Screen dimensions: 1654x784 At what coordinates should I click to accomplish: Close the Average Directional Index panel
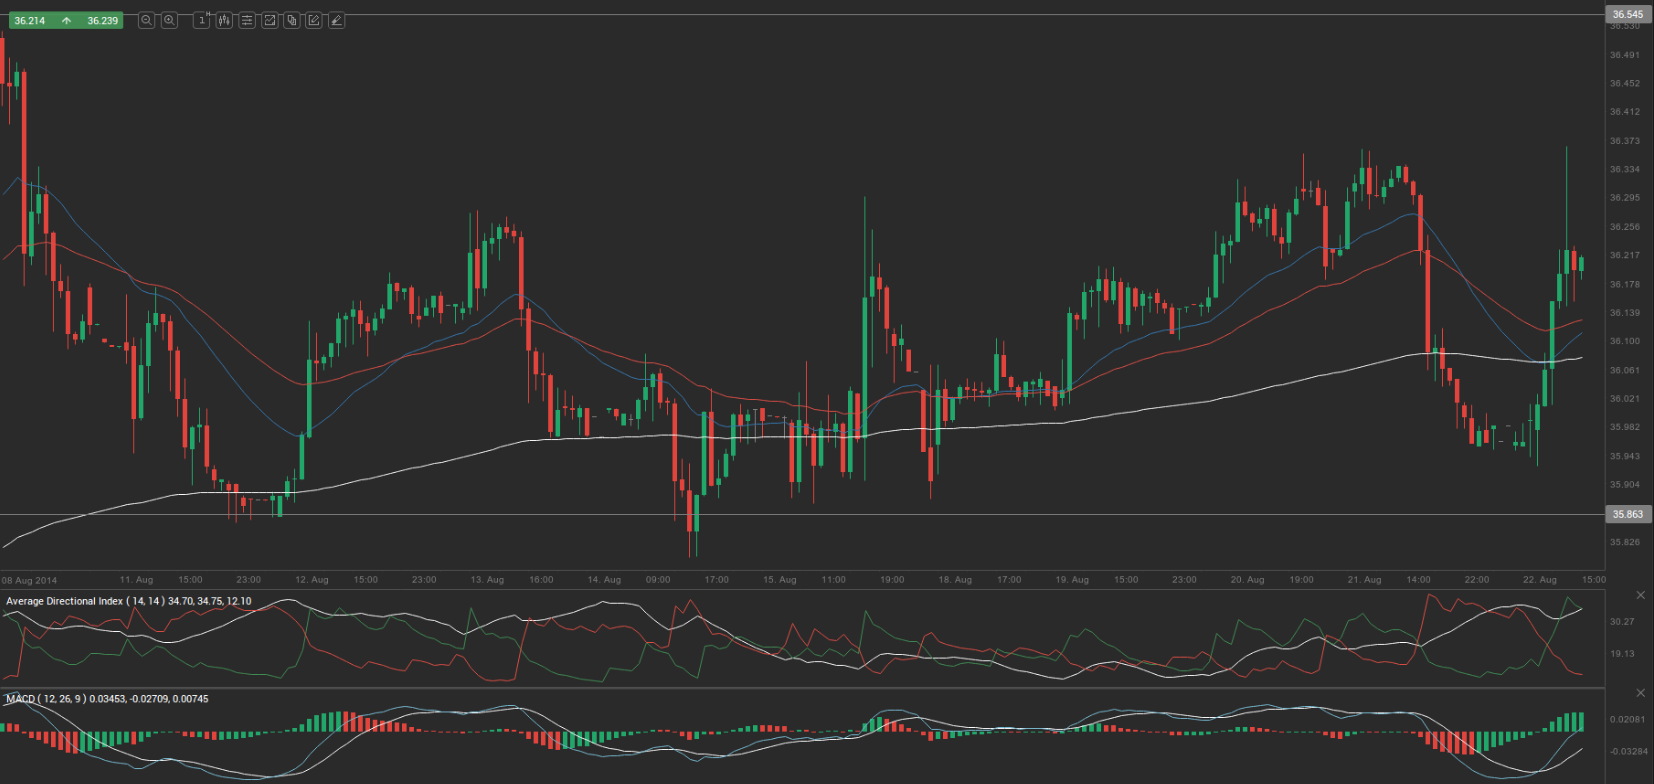(x=1640, y=595)
